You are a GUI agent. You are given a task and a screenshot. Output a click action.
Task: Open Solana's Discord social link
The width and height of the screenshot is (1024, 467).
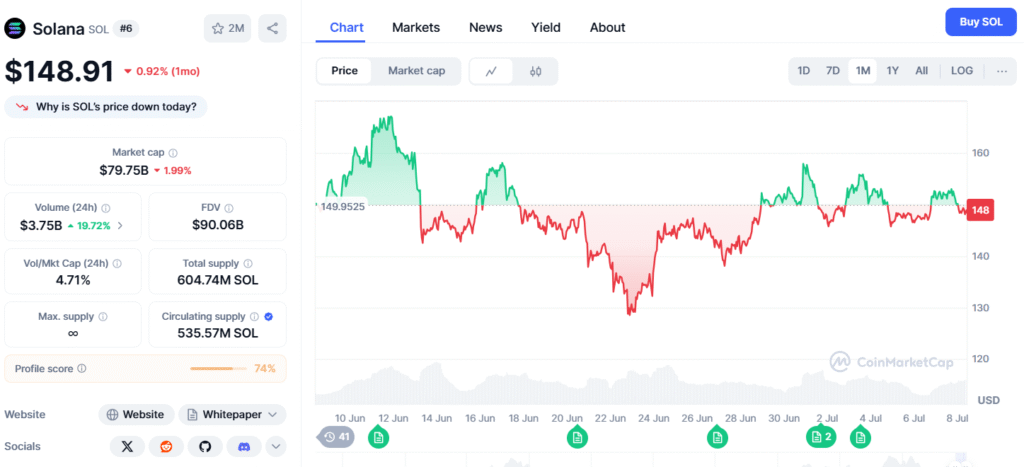coord(244,446)
